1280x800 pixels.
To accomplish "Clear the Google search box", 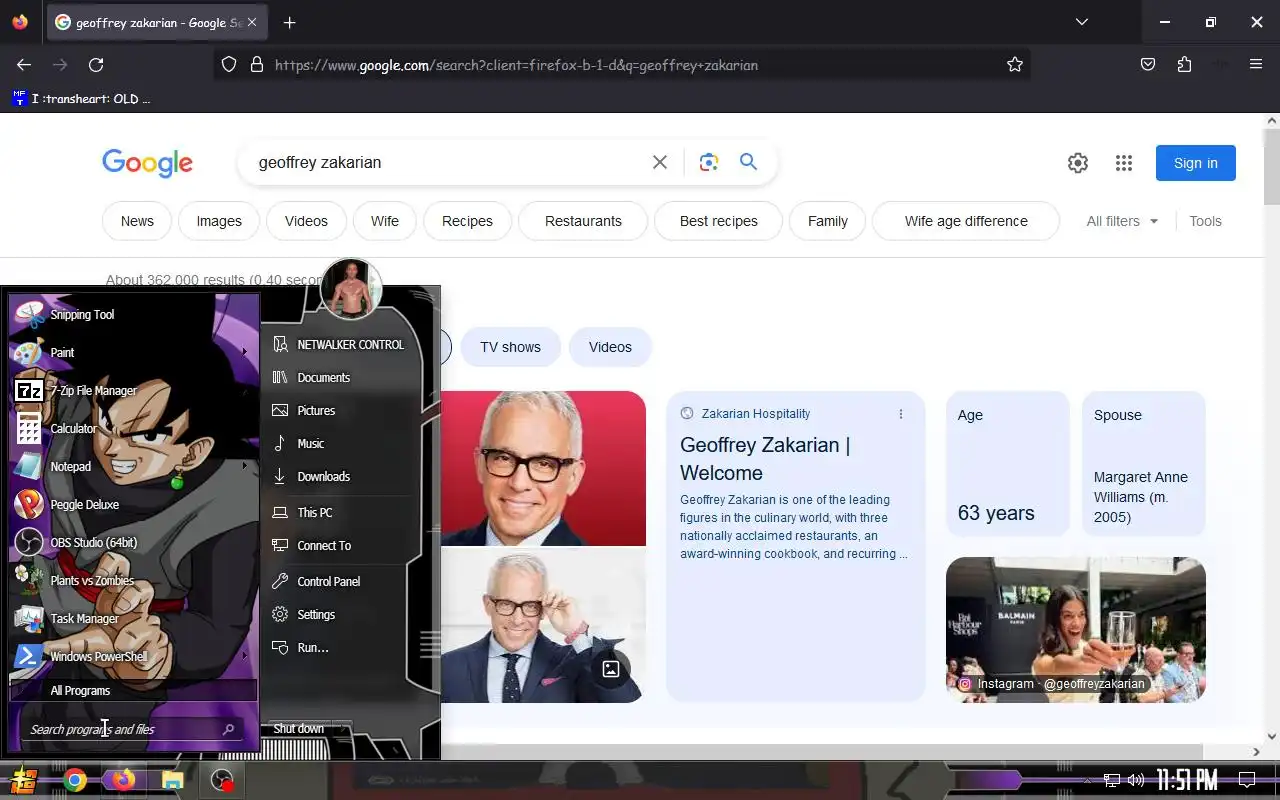I will [x=659, y=162].
